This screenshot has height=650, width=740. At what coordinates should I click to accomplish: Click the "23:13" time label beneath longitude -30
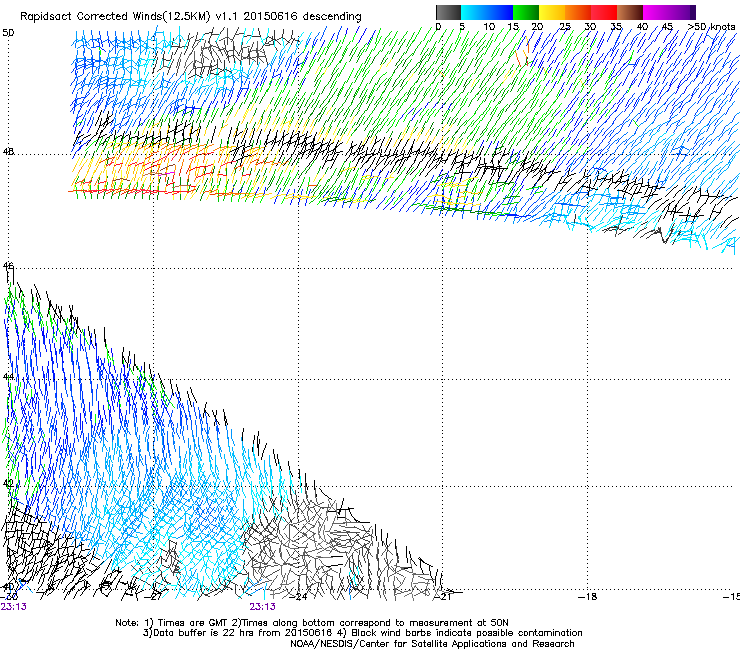click(14, 607)
